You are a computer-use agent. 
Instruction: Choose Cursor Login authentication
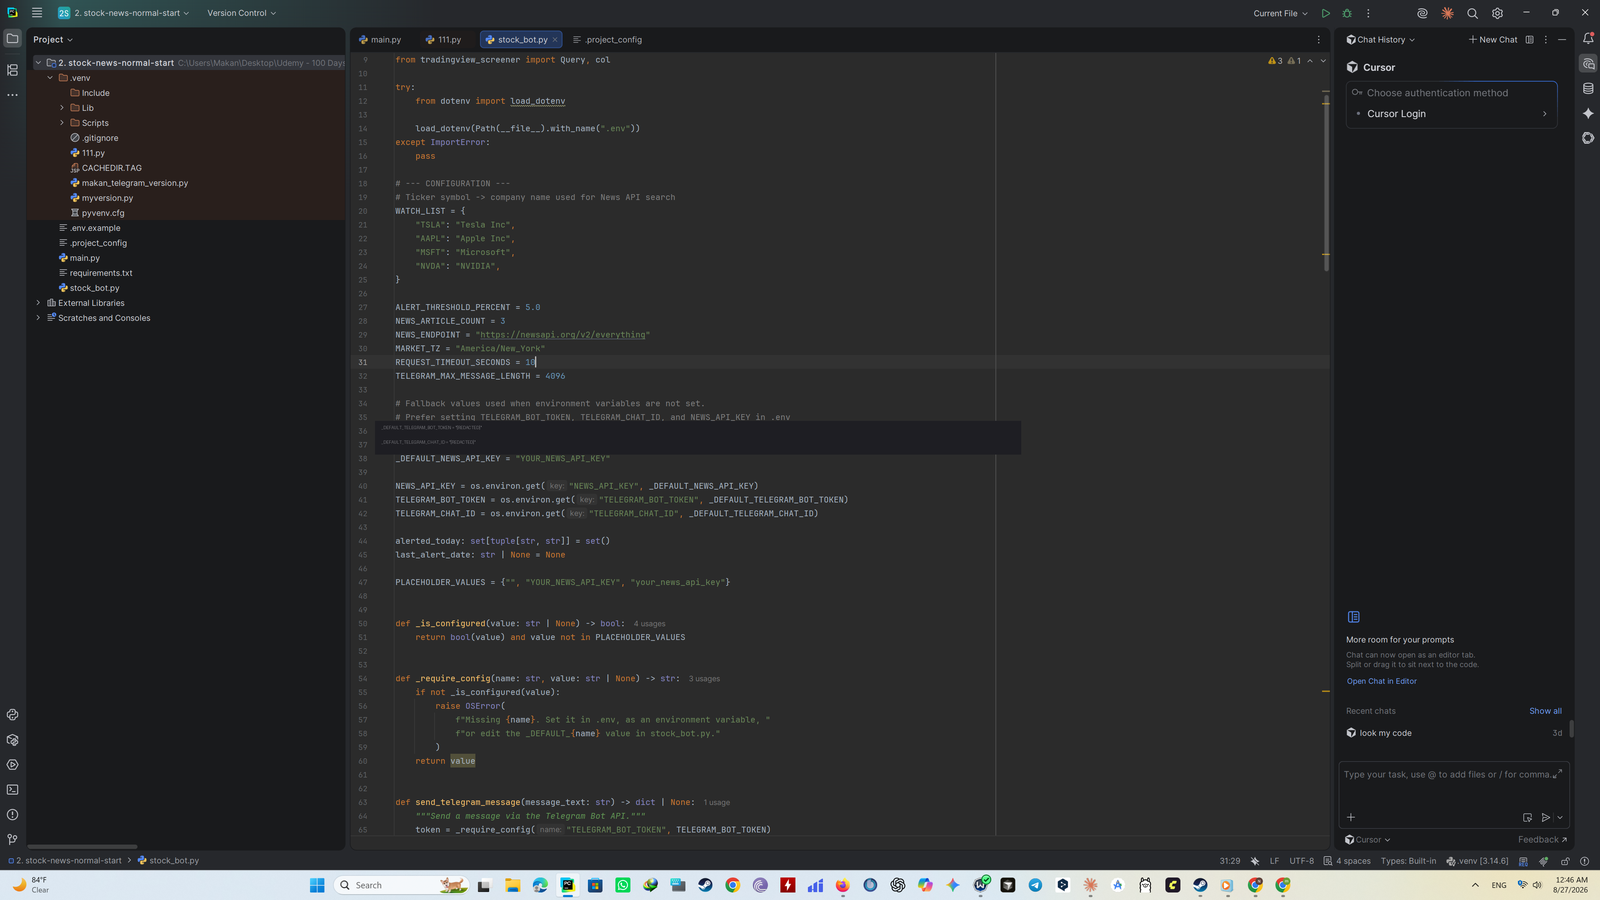pyautogui.click(x=1451, y=114)
